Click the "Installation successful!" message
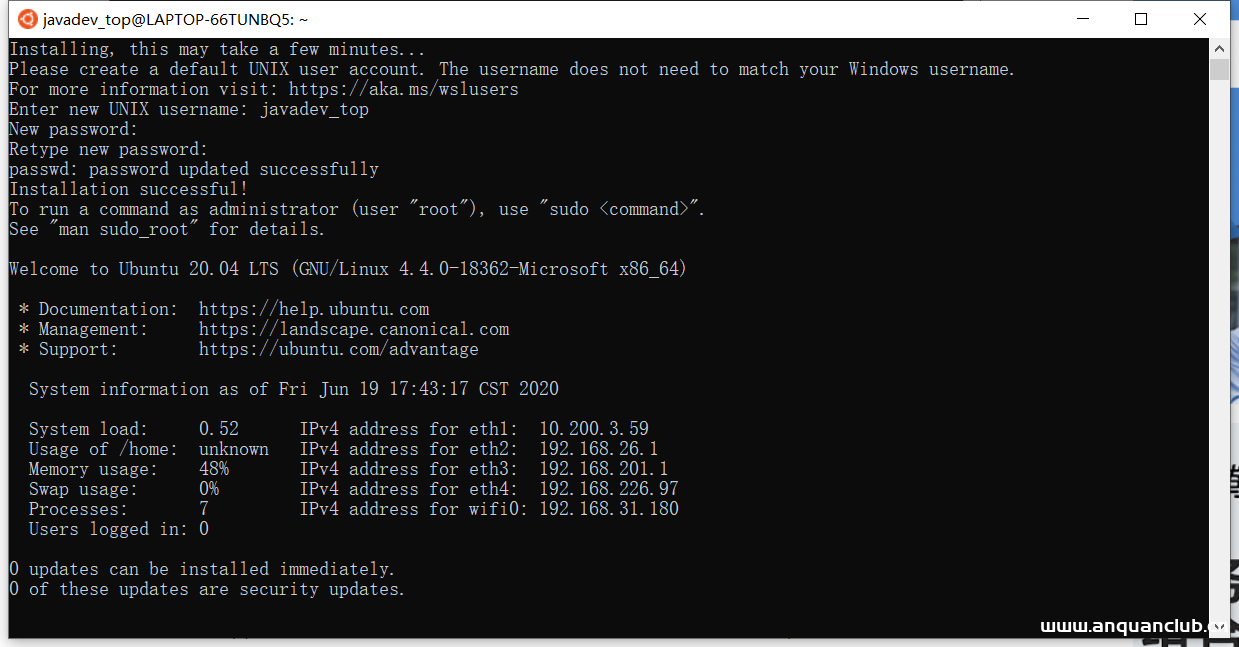 (x=129, y=189)
